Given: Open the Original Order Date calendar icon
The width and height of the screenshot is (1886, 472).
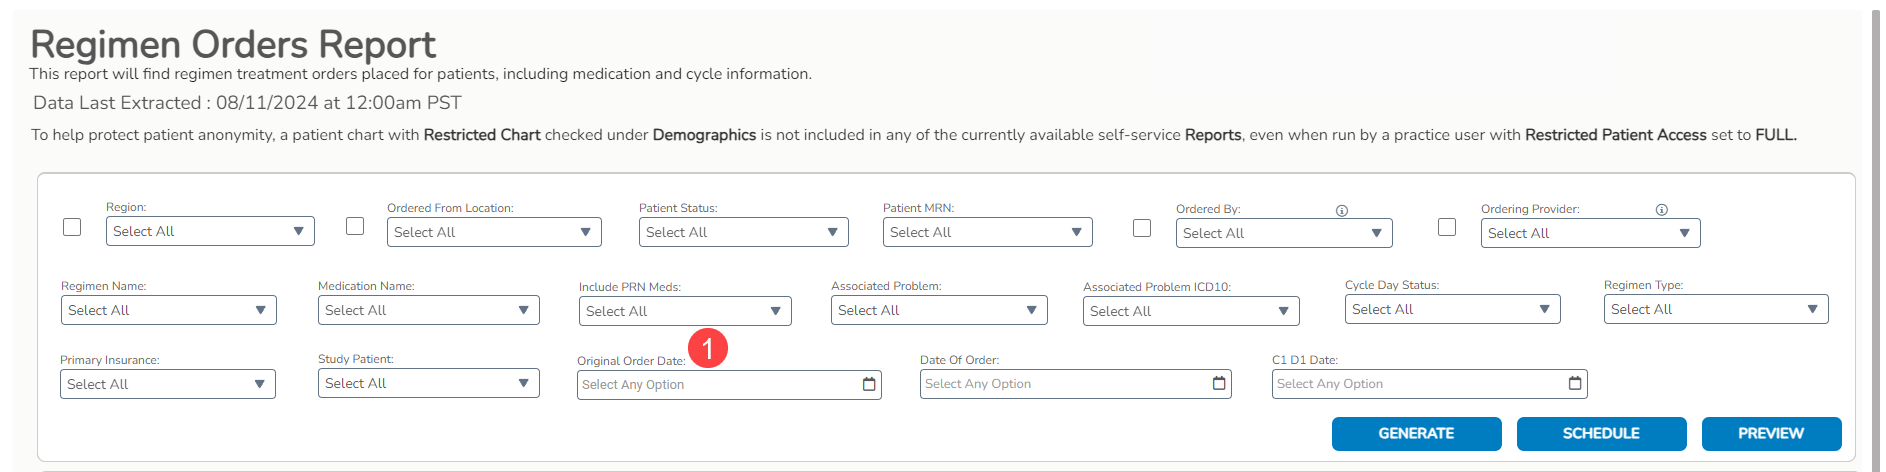Looking at the screenshot, I should pos(869,384).
